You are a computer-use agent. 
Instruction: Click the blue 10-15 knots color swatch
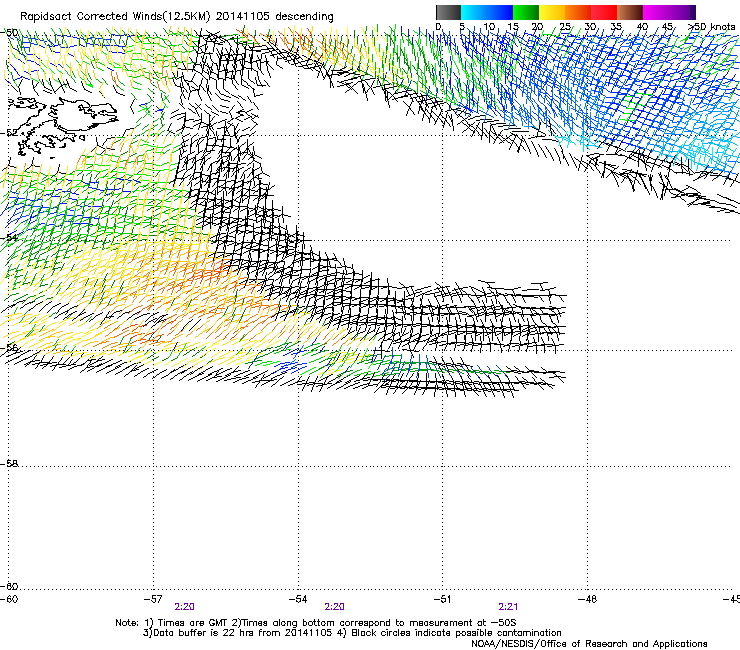[x=500, y=12]
